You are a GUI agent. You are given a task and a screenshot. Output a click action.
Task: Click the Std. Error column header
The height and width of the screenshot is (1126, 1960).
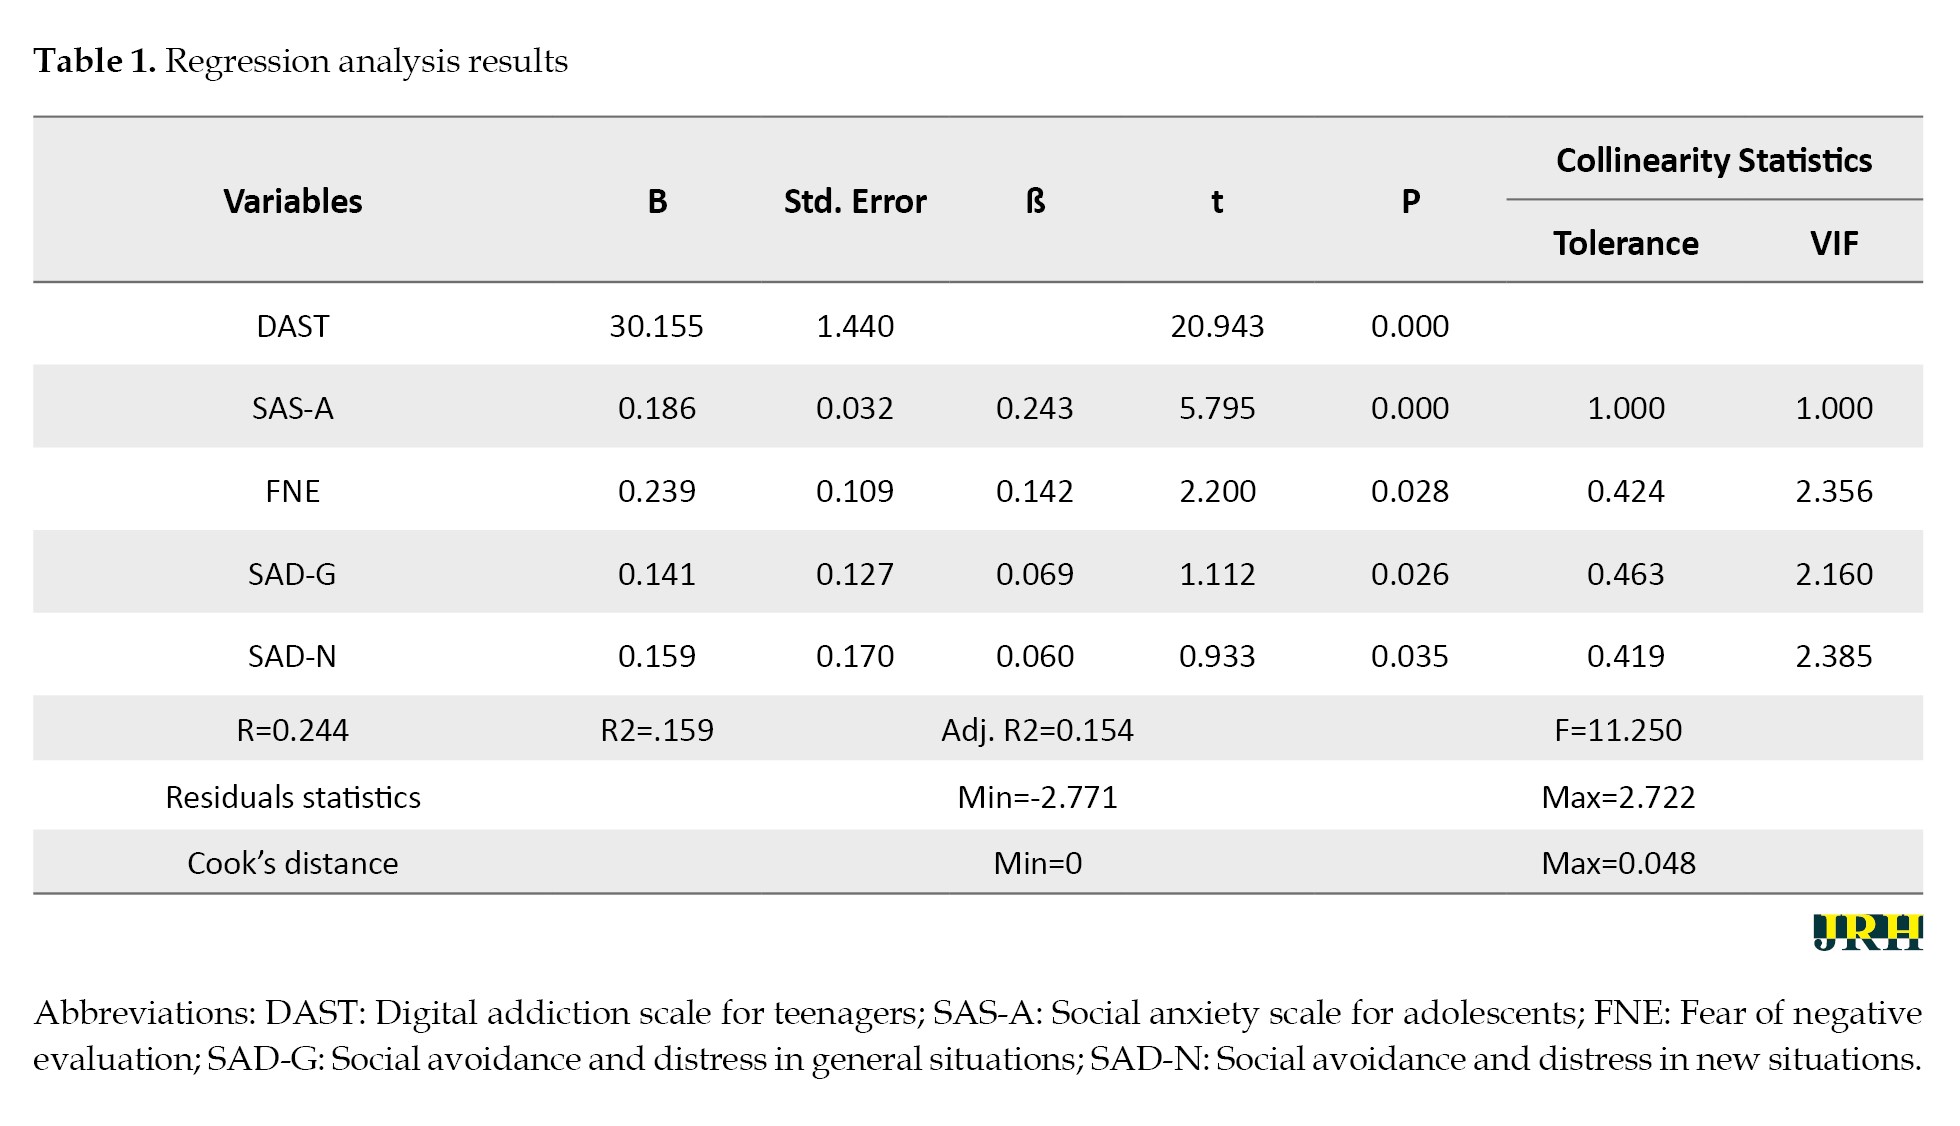click(855, 201)
